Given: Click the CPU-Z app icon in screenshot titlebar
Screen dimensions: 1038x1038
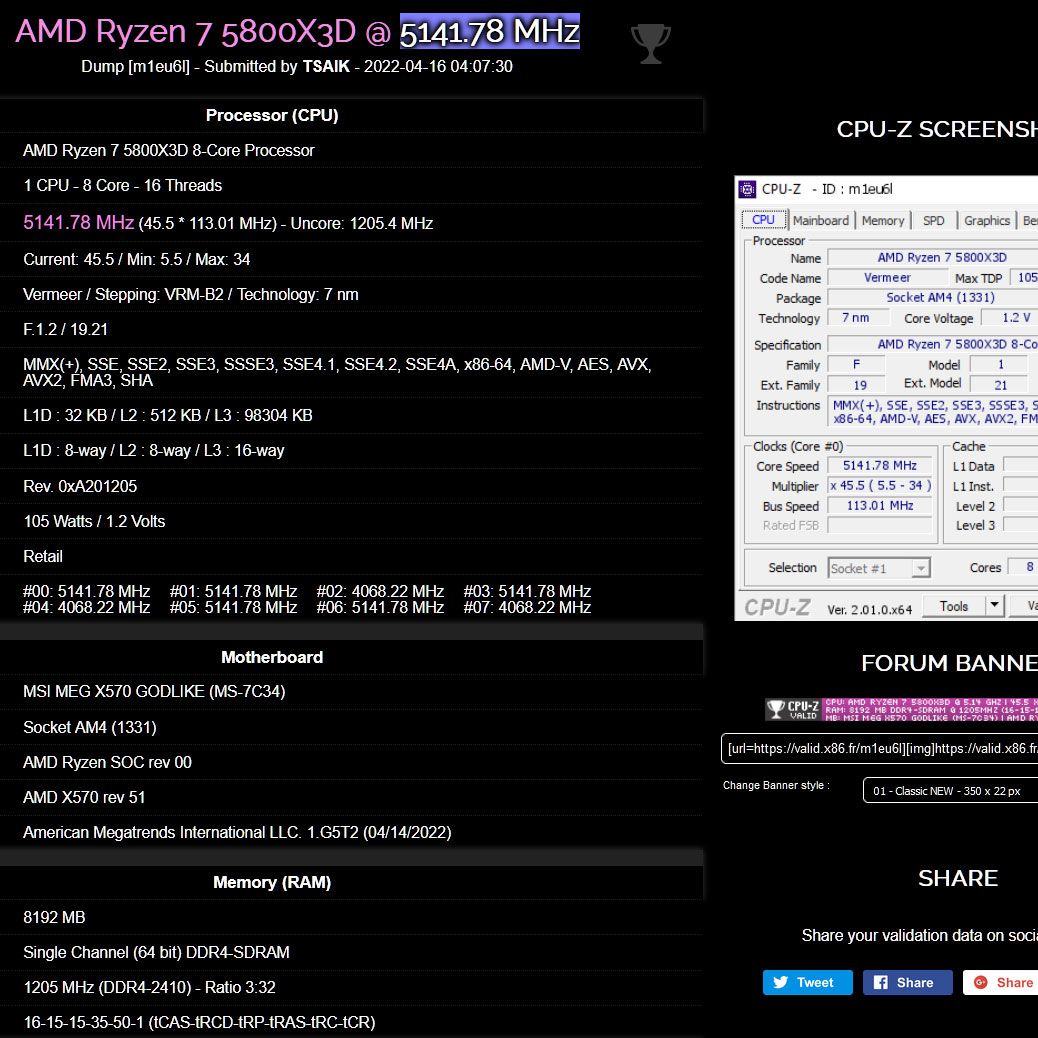Looking at the screenshot, I should [x=747, y=189].
